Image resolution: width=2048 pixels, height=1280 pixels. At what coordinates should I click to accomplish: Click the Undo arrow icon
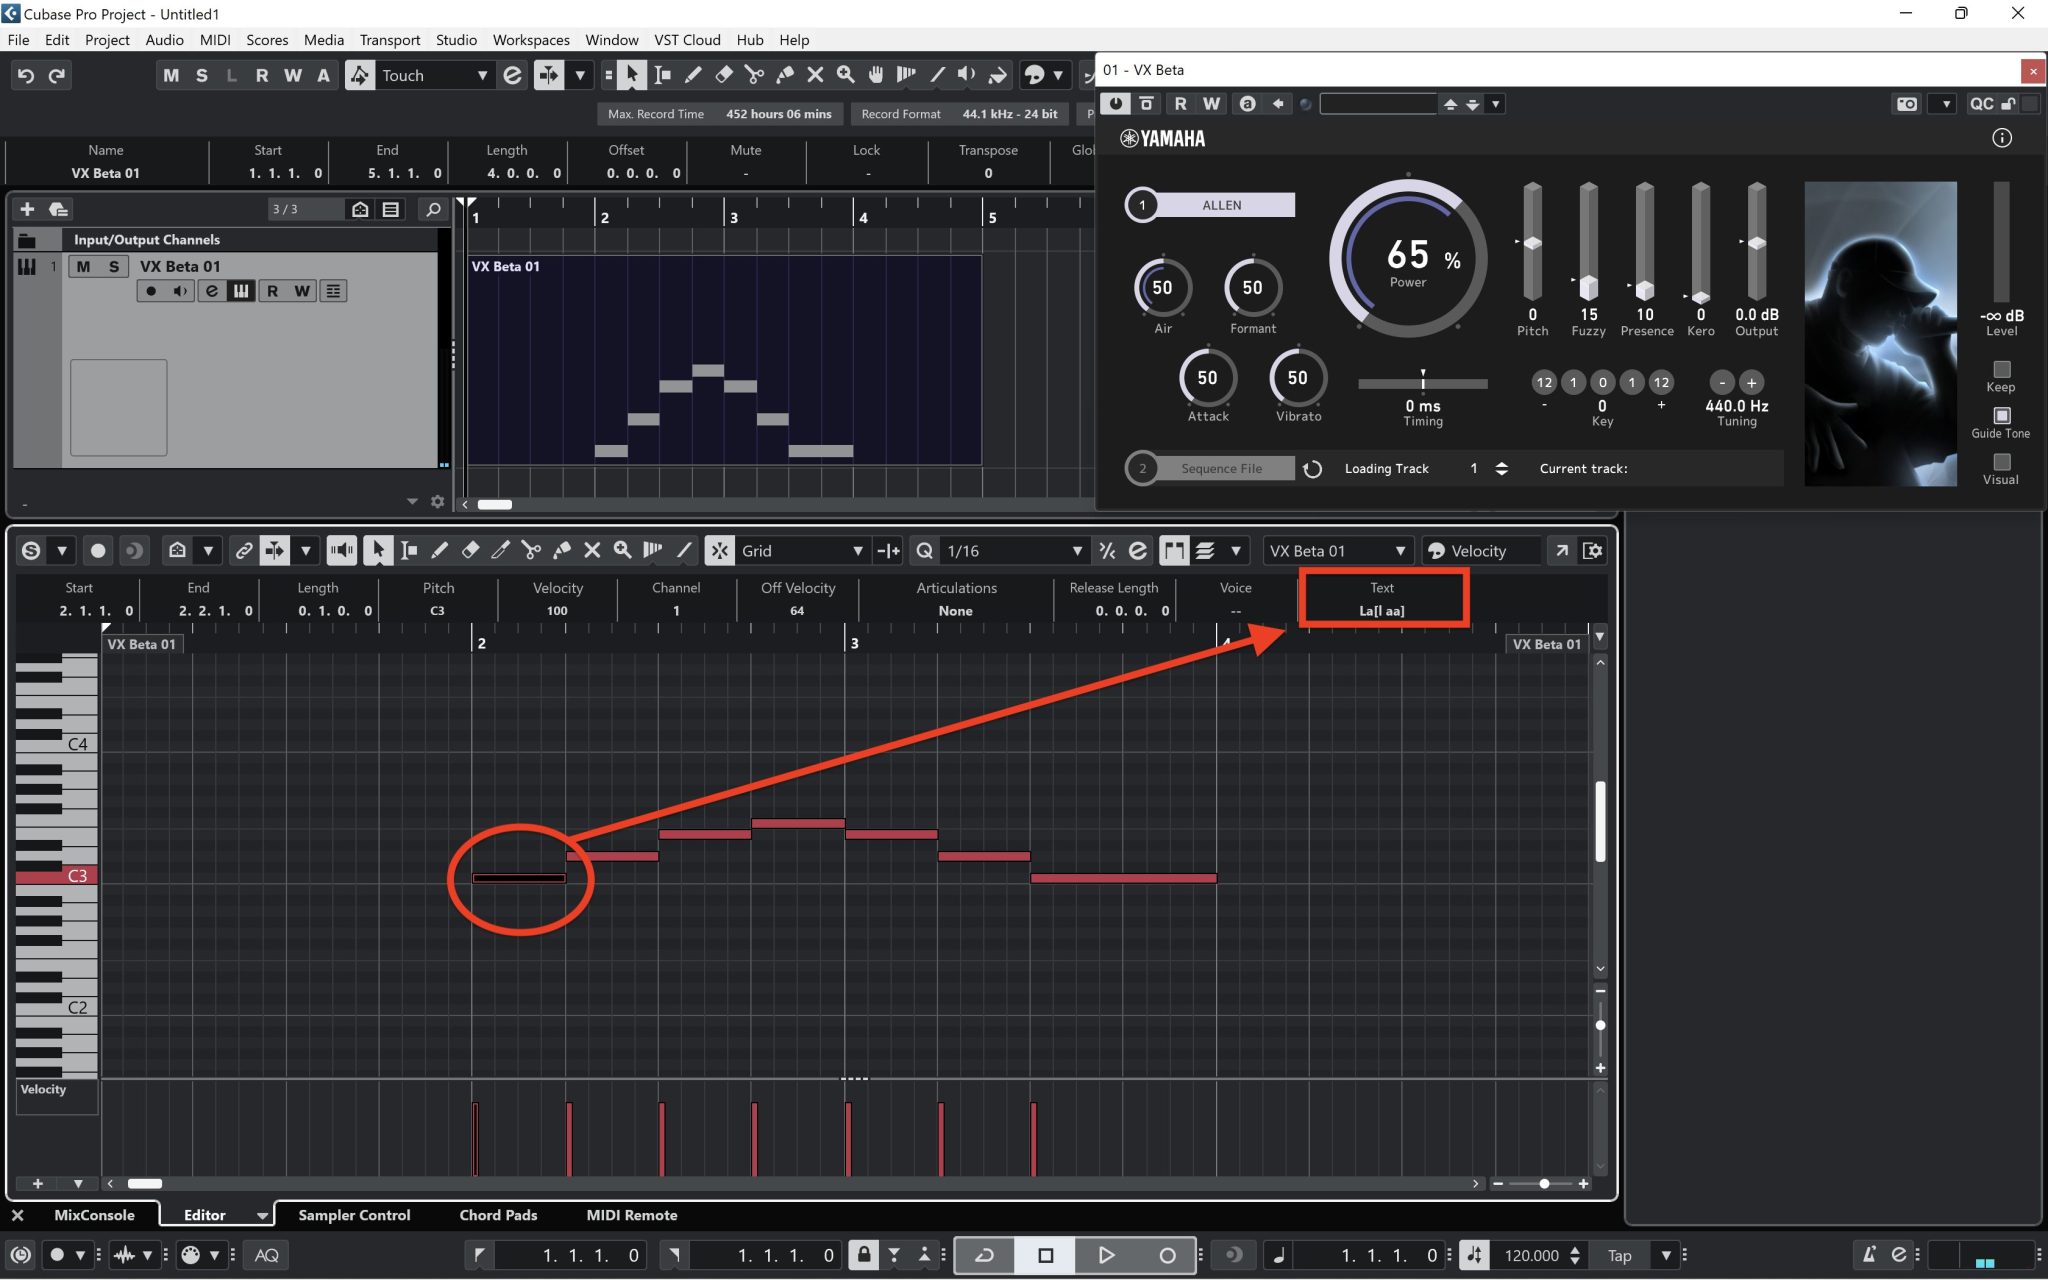click(x=26, y=75)
